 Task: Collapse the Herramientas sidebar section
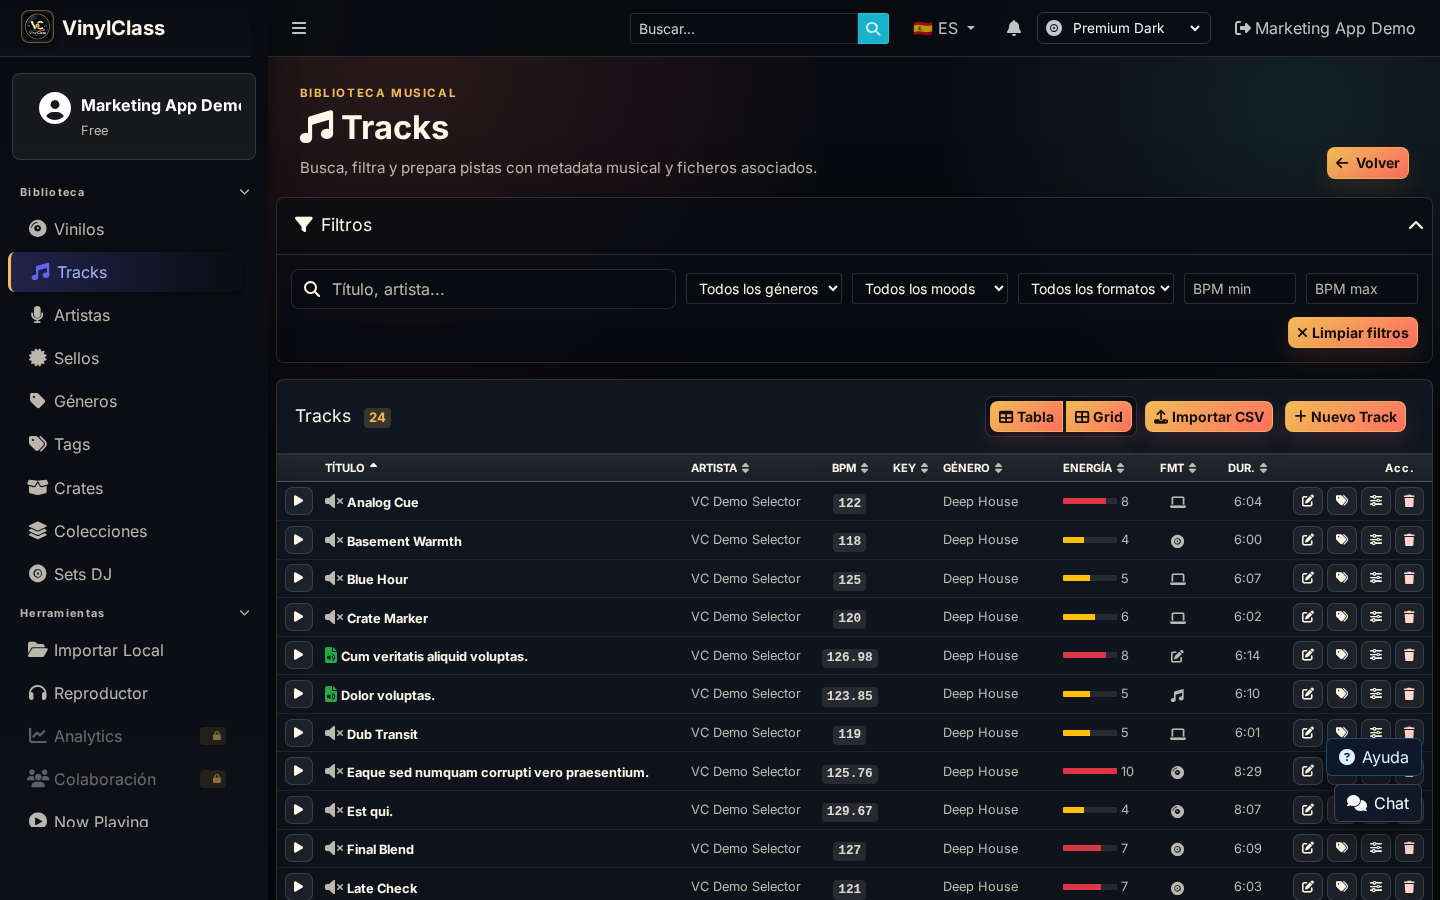(x=245, y=613)
